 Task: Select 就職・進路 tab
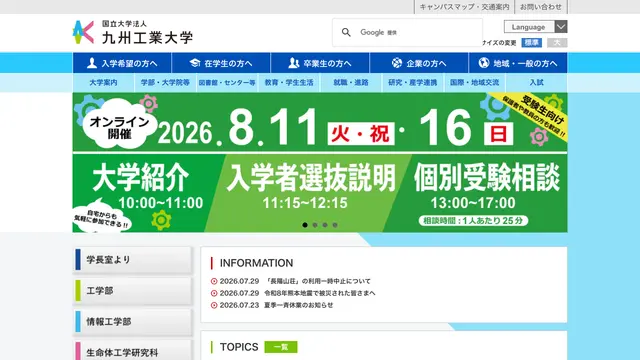point(351,82)
